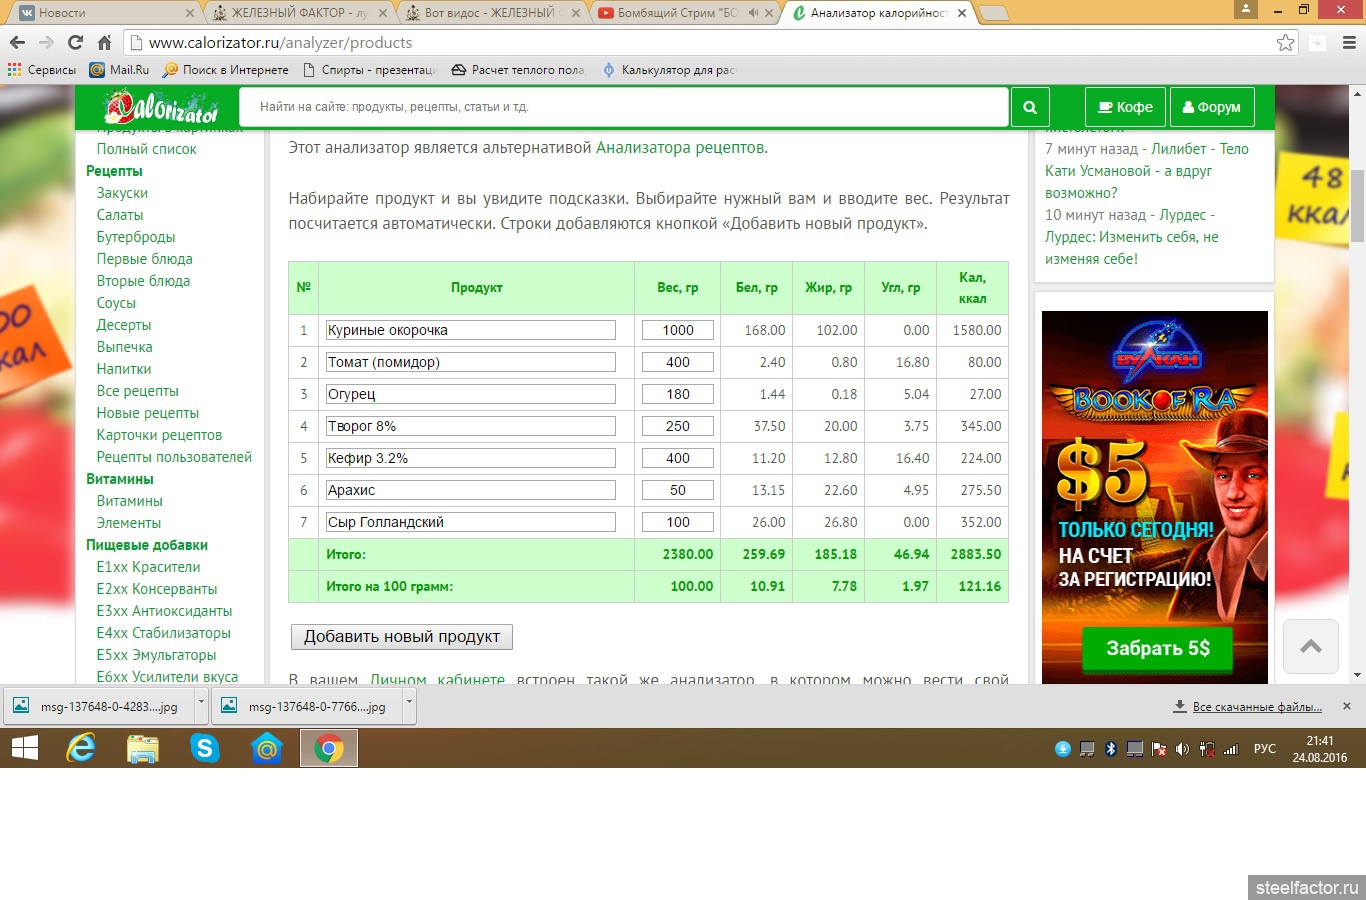Click Забрать 5$ ad button

click(1157, 648)
